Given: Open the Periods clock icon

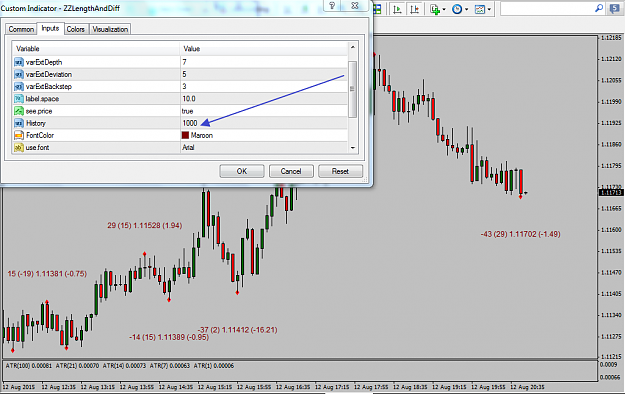Looking at the screenshot, I should 457,9.
